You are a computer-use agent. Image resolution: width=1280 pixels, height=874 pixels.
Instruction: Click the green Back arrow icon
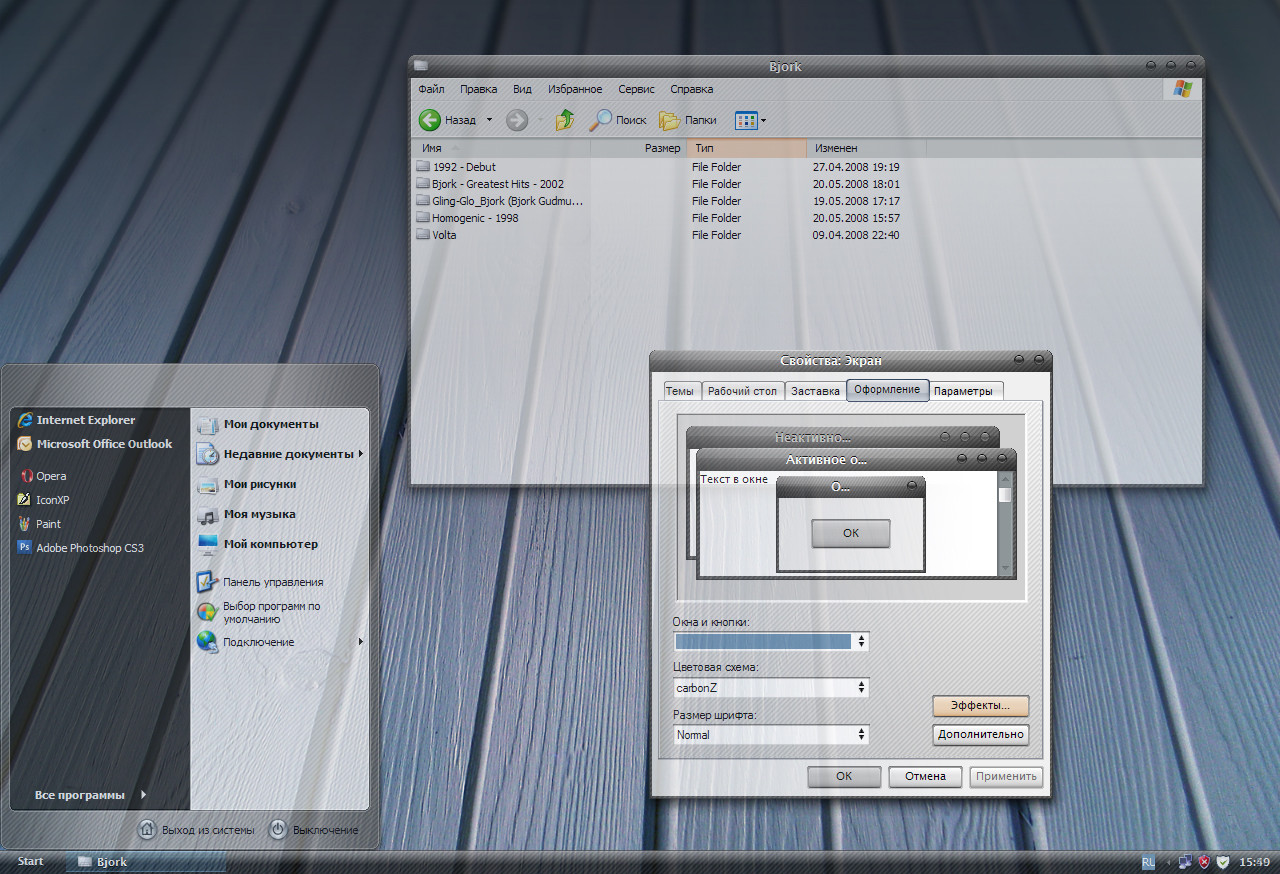pos(430,120)
